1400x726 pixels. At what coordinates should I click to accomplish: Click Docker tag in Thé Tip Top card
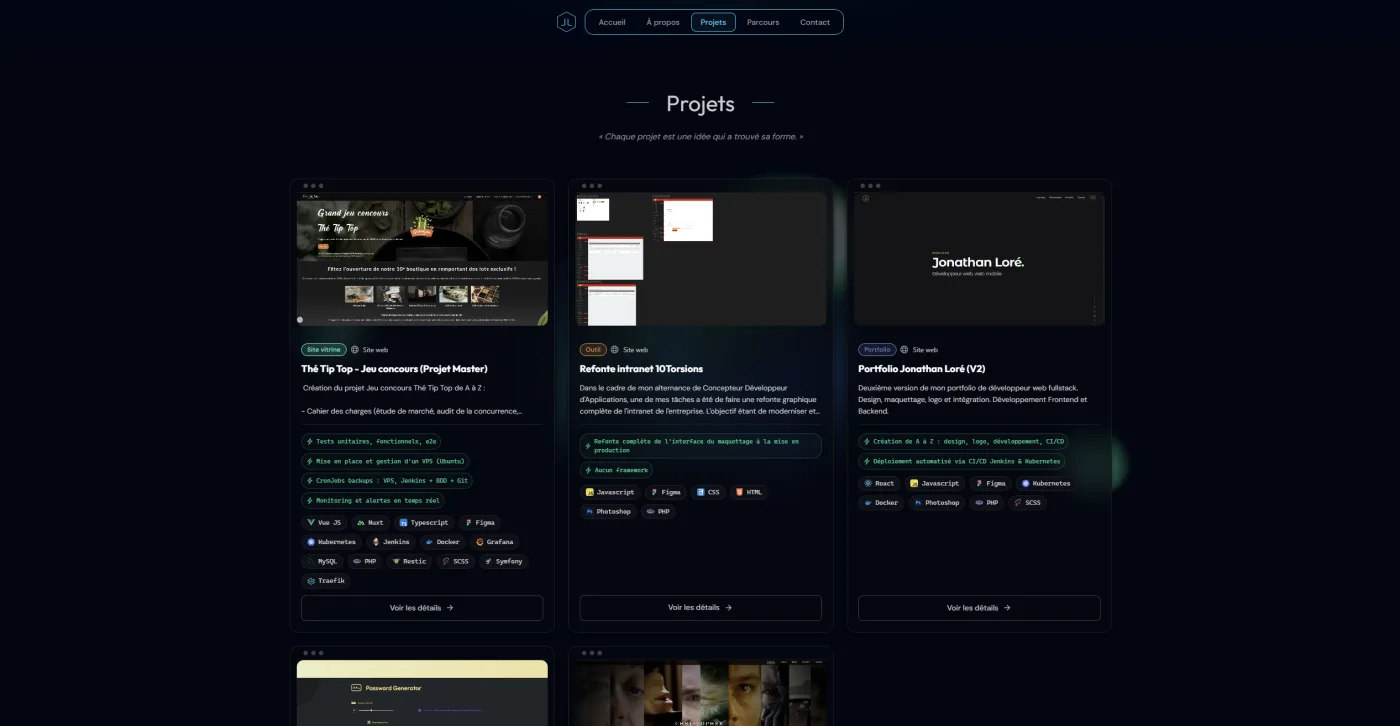(x=442, y=542)
